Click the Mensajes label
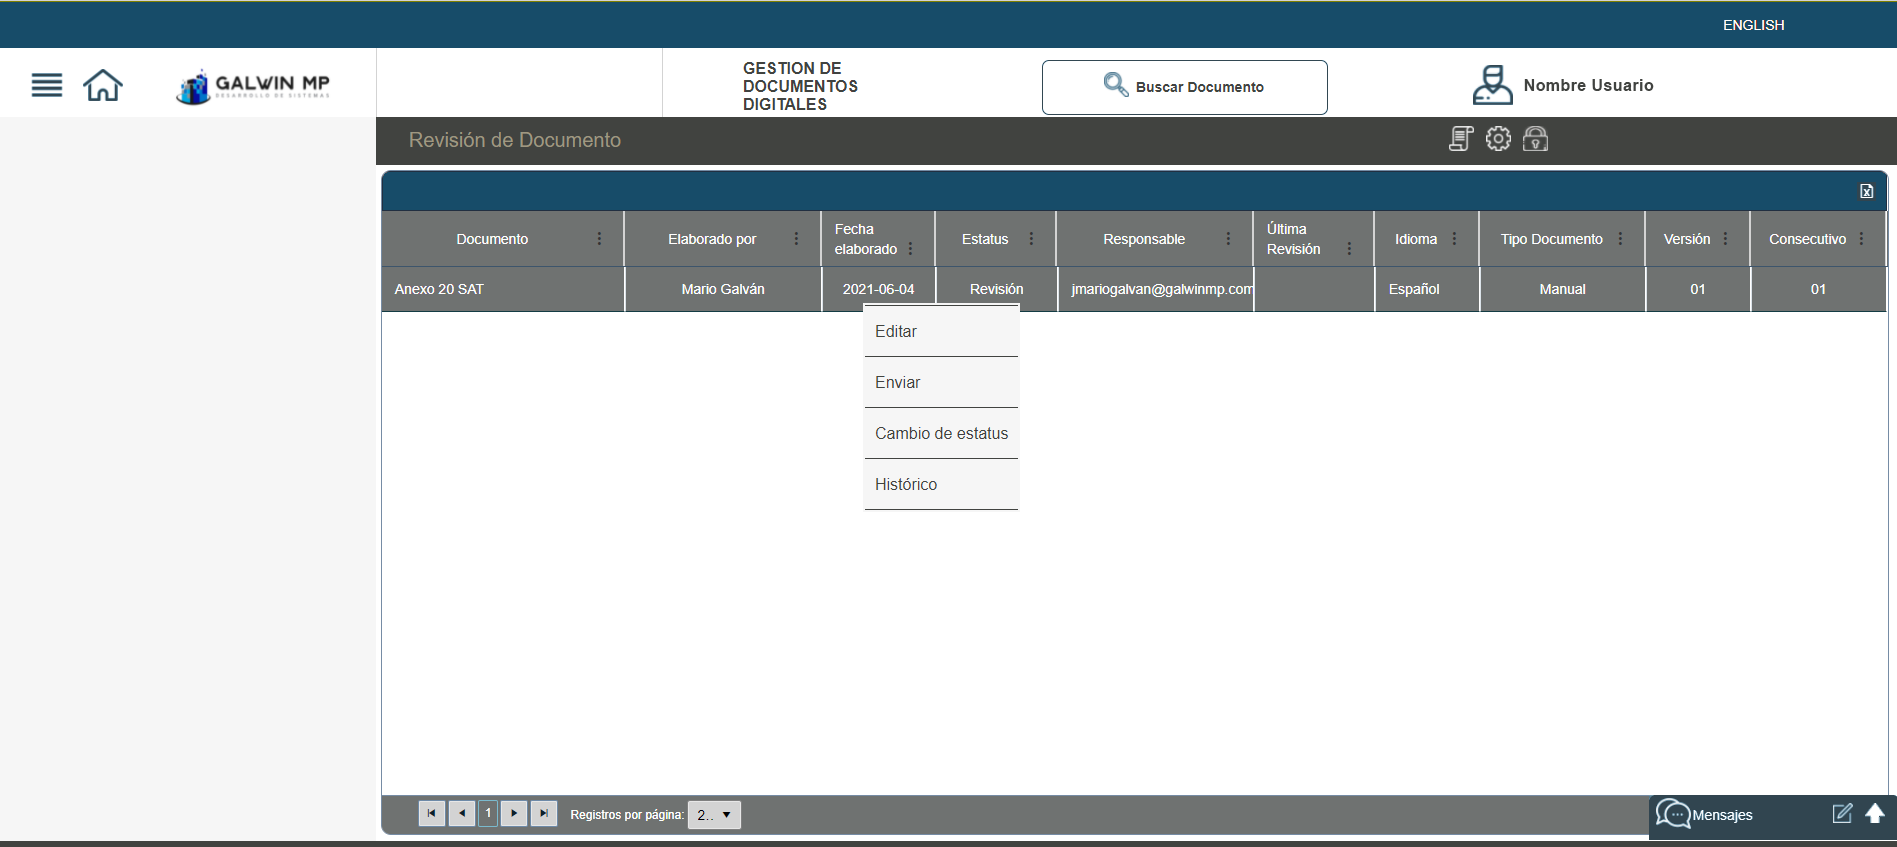1897x847 pixels. [x=1722, y=815]
